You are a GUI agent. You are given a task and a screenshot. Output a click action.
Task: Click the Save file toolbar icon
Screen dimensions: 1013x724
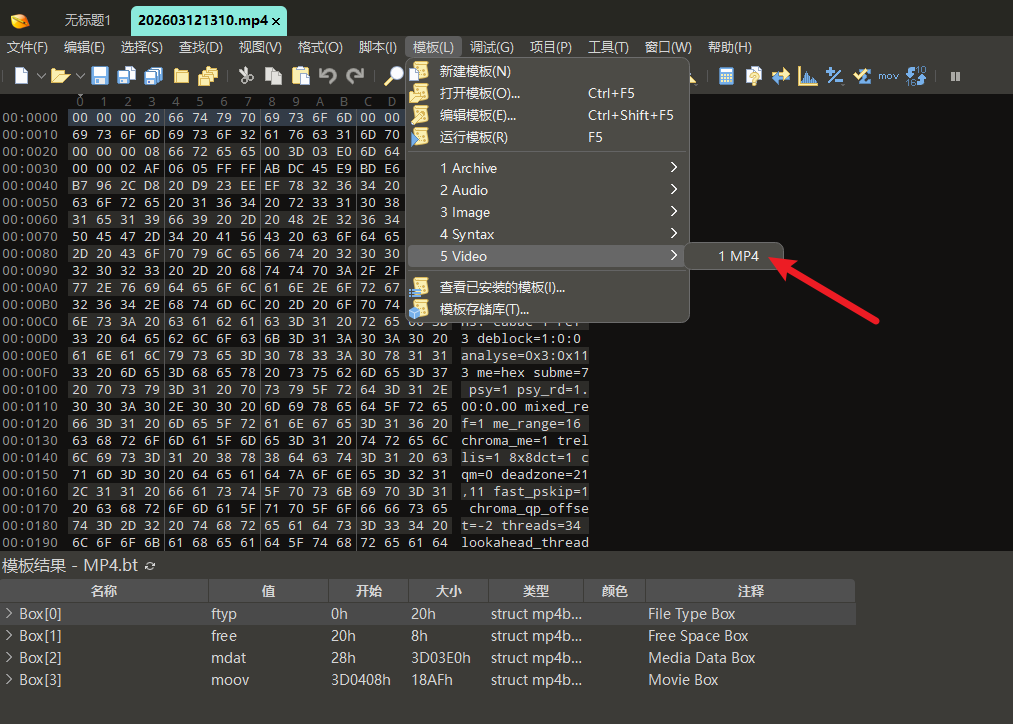[x=100, y=76]
